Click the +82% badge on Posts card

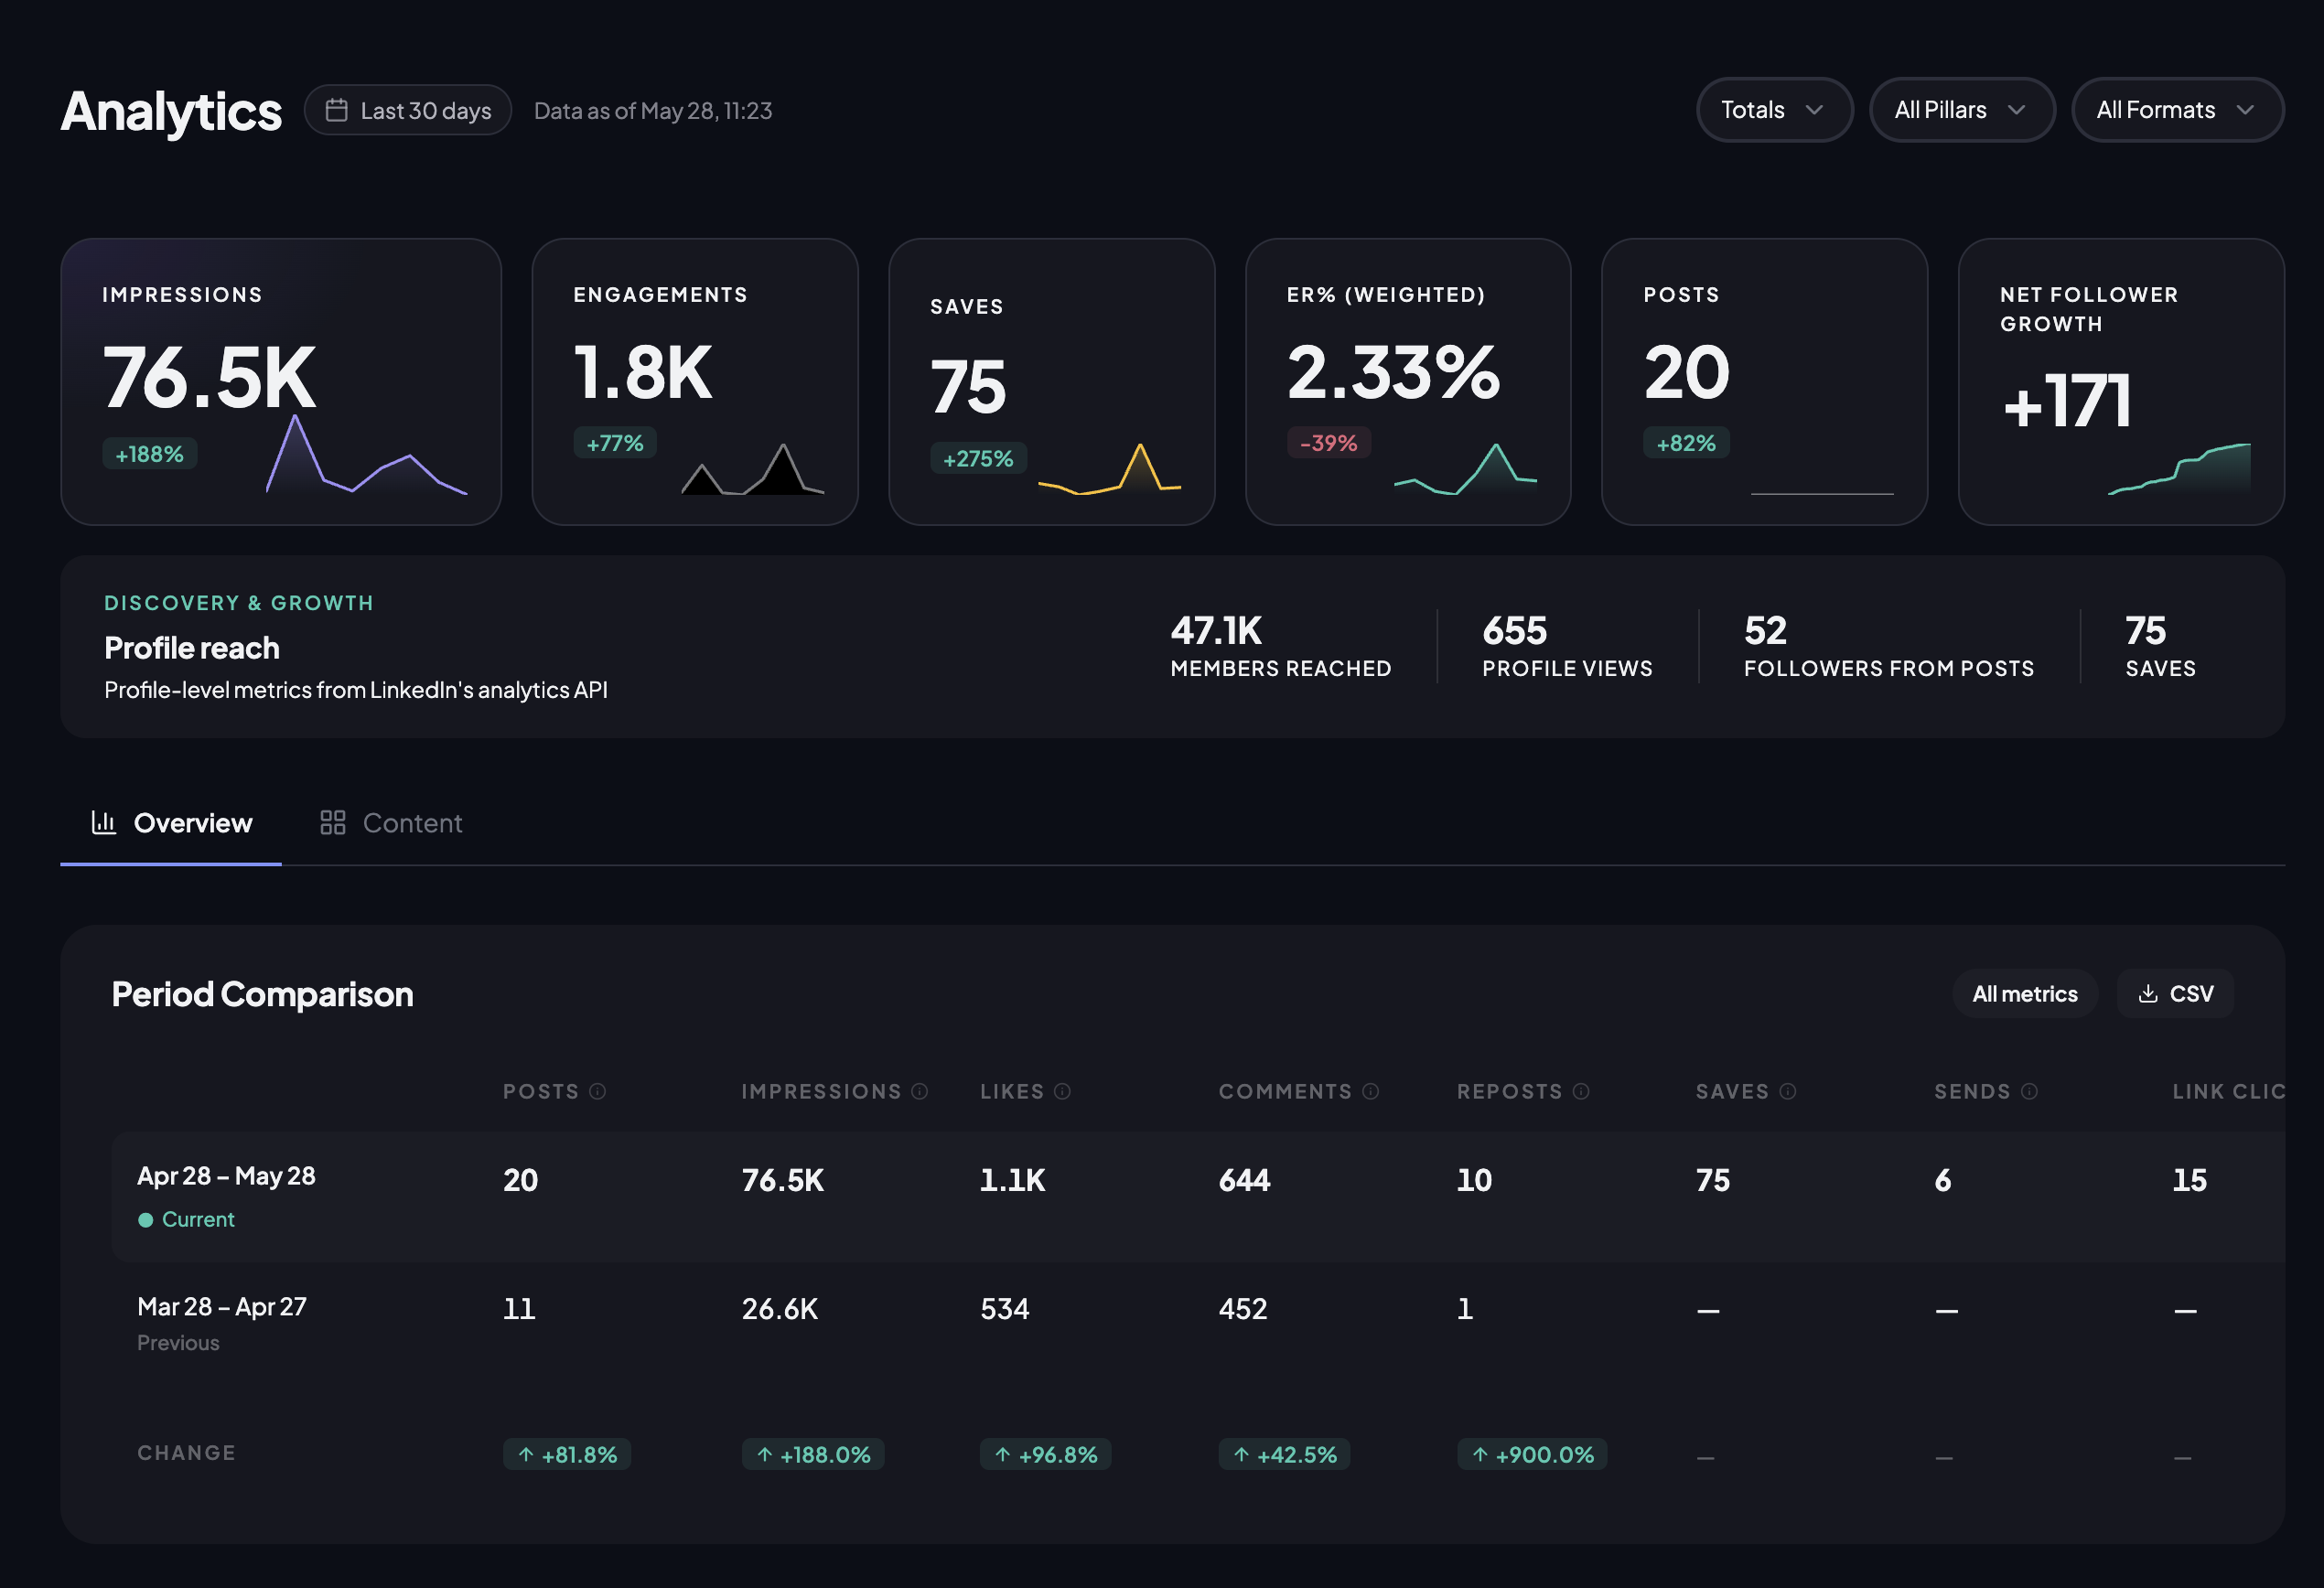pos(1686,443)
